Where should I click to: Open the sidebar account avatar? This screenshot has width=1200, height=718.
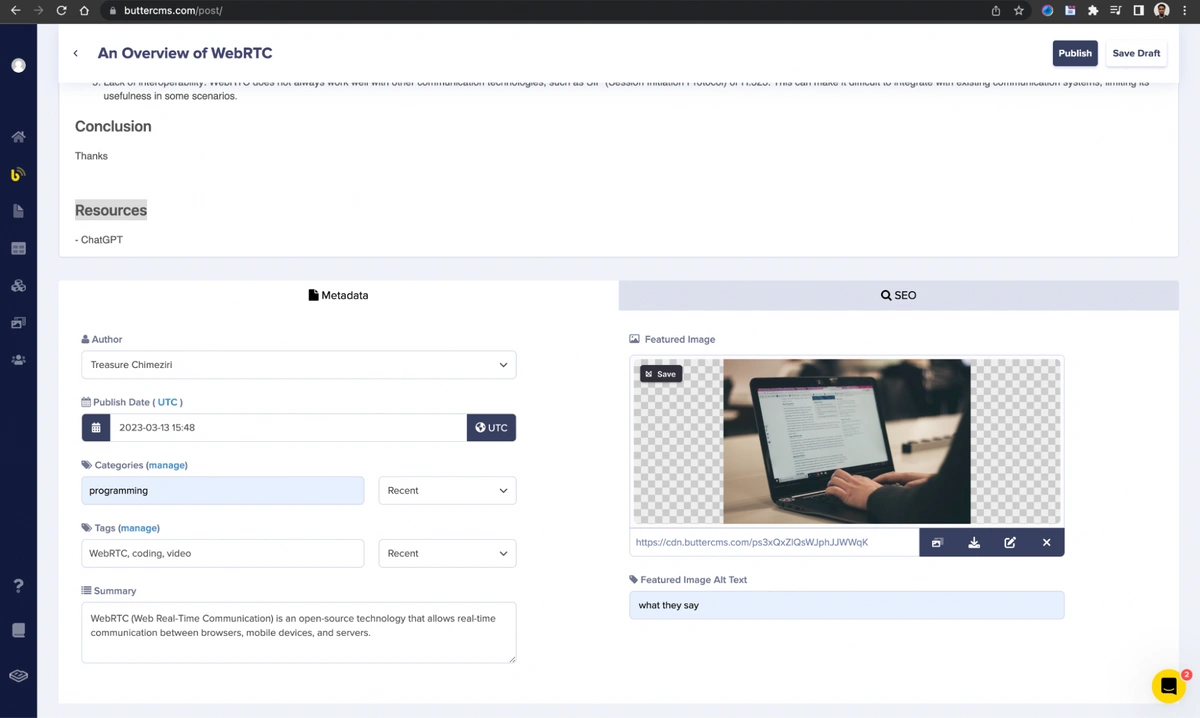[18, 65]
